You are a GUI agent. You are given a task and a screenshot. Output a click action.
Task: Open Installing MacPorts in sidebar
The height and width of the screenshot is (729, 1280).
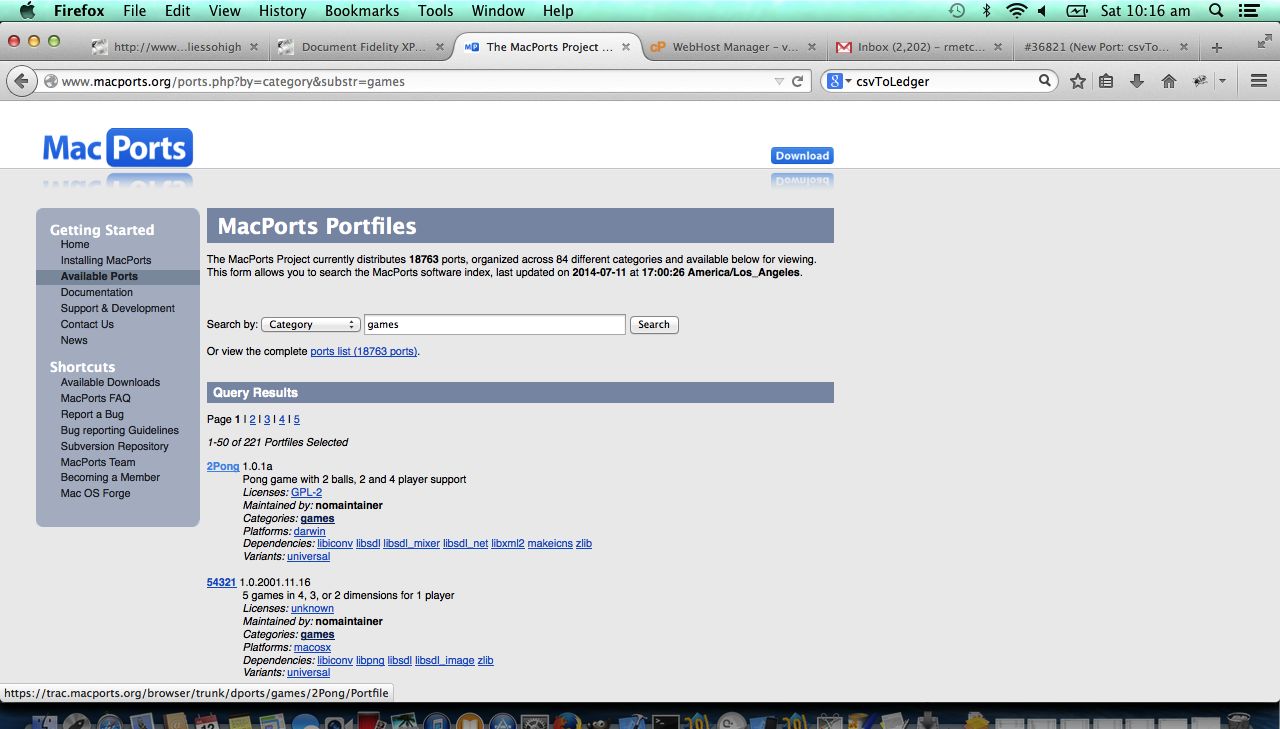click(106, 260)
